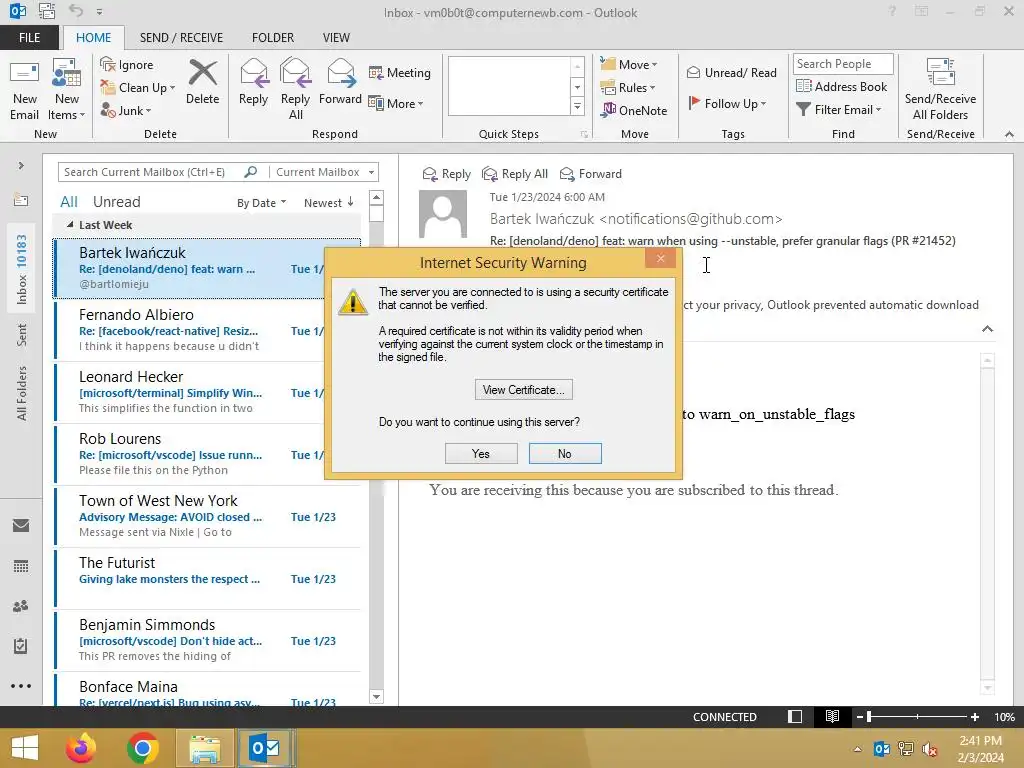Open the FILE tab

pyautogui.click(x=29, y=37)
